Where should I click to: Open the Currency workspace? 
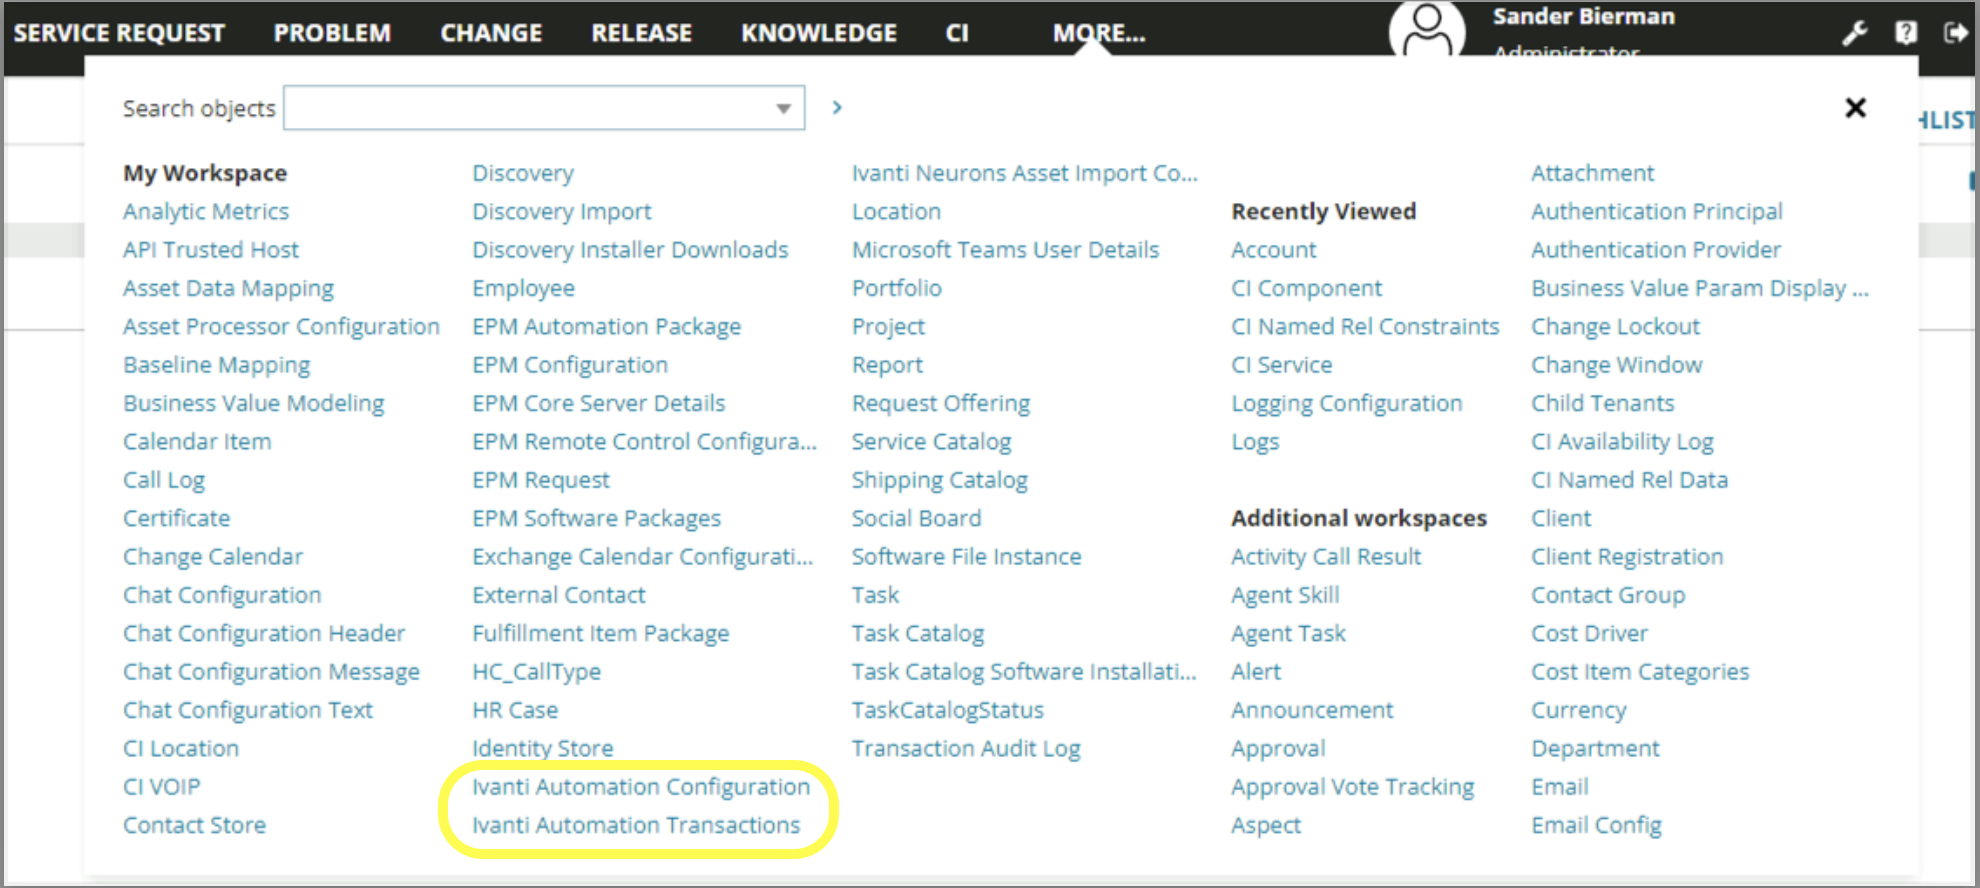[1578, 710]
